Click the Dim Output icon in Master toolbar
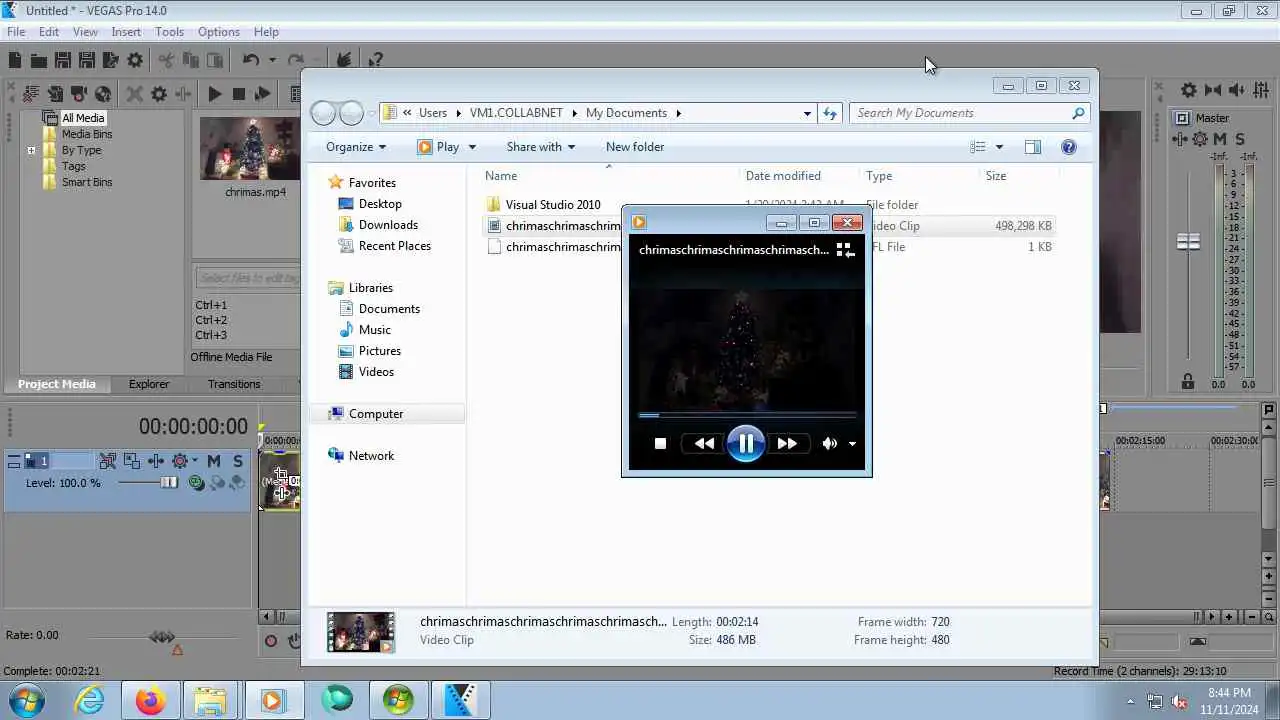The height and width of the screenshot is (720, 1280). 1238,90
